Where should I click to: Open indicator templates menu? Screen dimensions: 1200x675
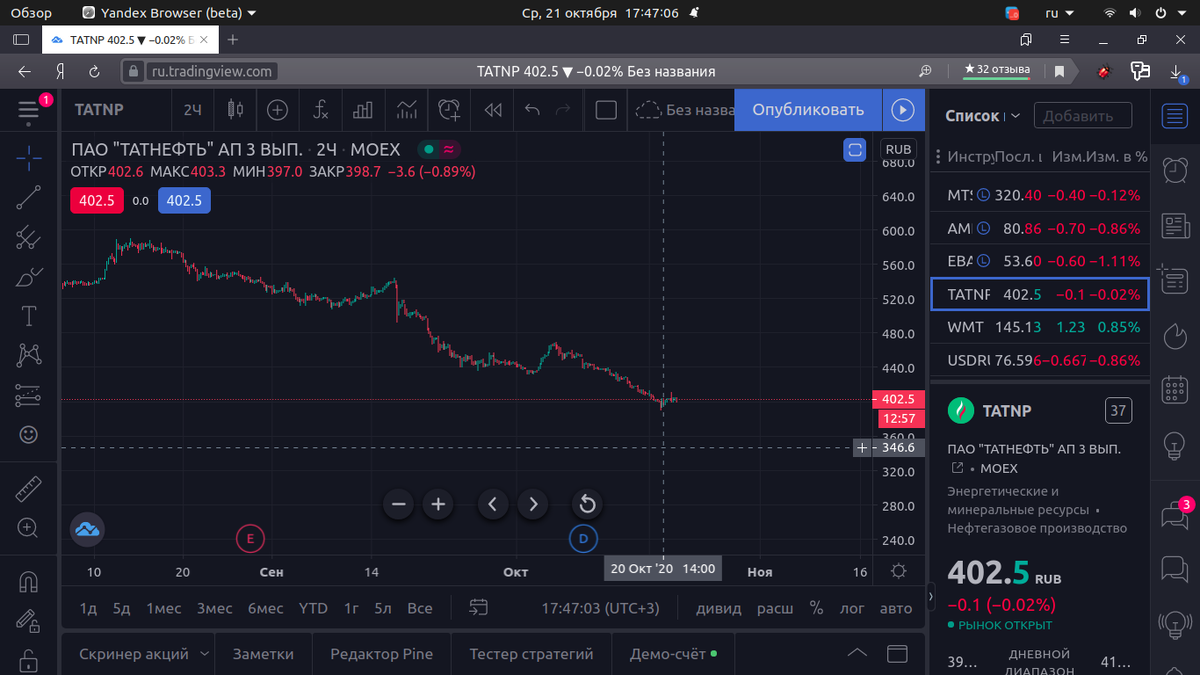(x=407, y=109)
